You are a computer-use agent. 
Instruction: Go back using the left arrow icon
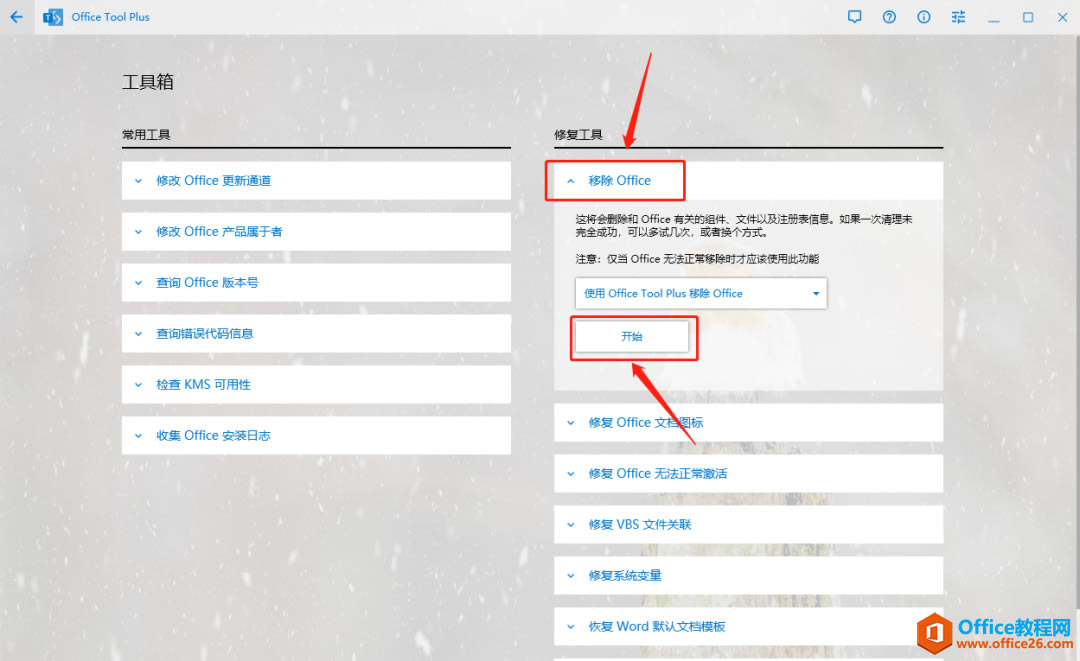[x=17, y=17]
